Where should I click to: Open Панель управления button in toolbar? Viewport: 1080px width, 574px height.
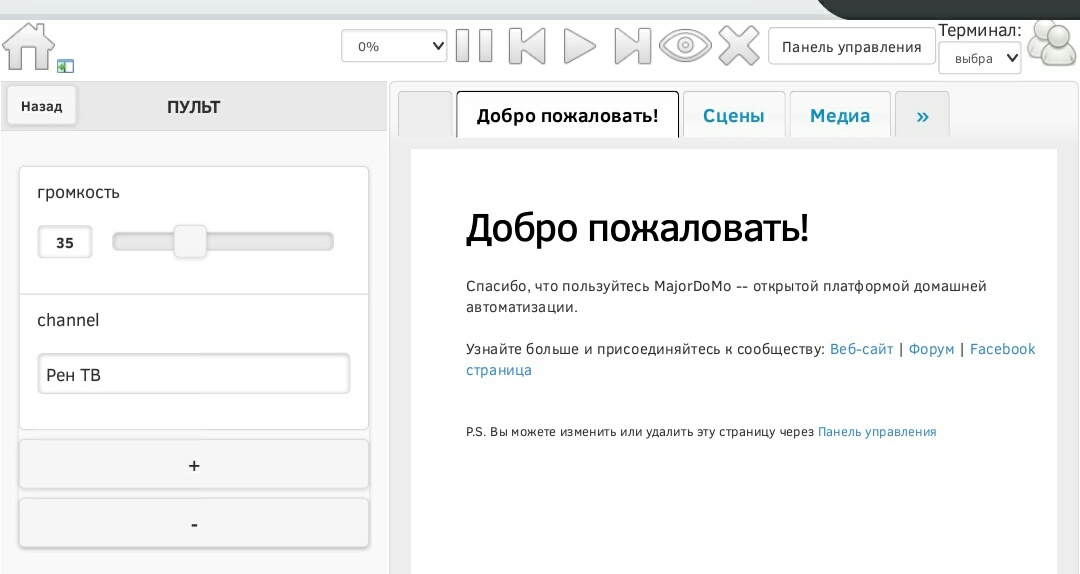[x=851, y=47]
